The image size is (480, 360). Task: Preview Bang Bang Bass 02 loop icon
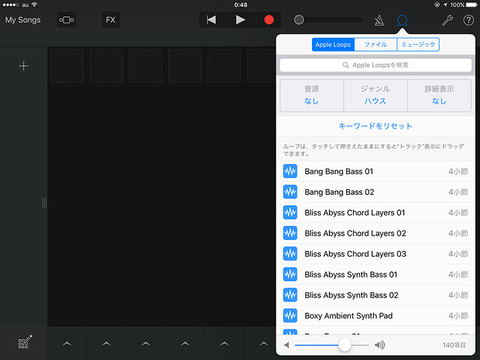coord(290,192)
